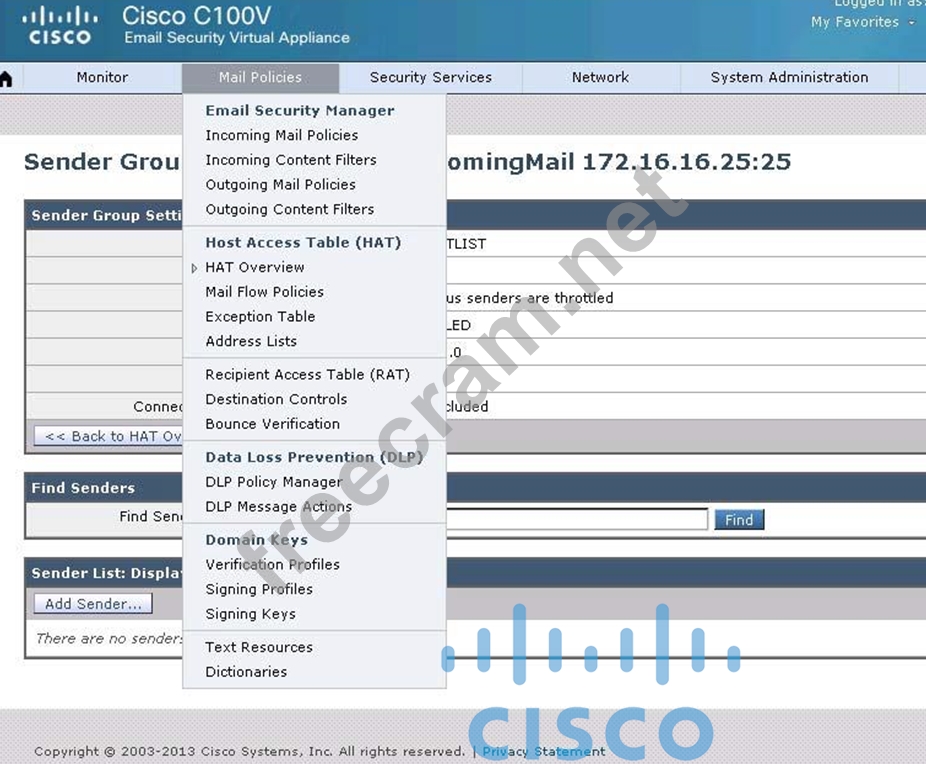Image resolution: width=926 pixels, height=764 pixels.
Task: Click the home icon in navigation bar
Action: pos(6,78)
